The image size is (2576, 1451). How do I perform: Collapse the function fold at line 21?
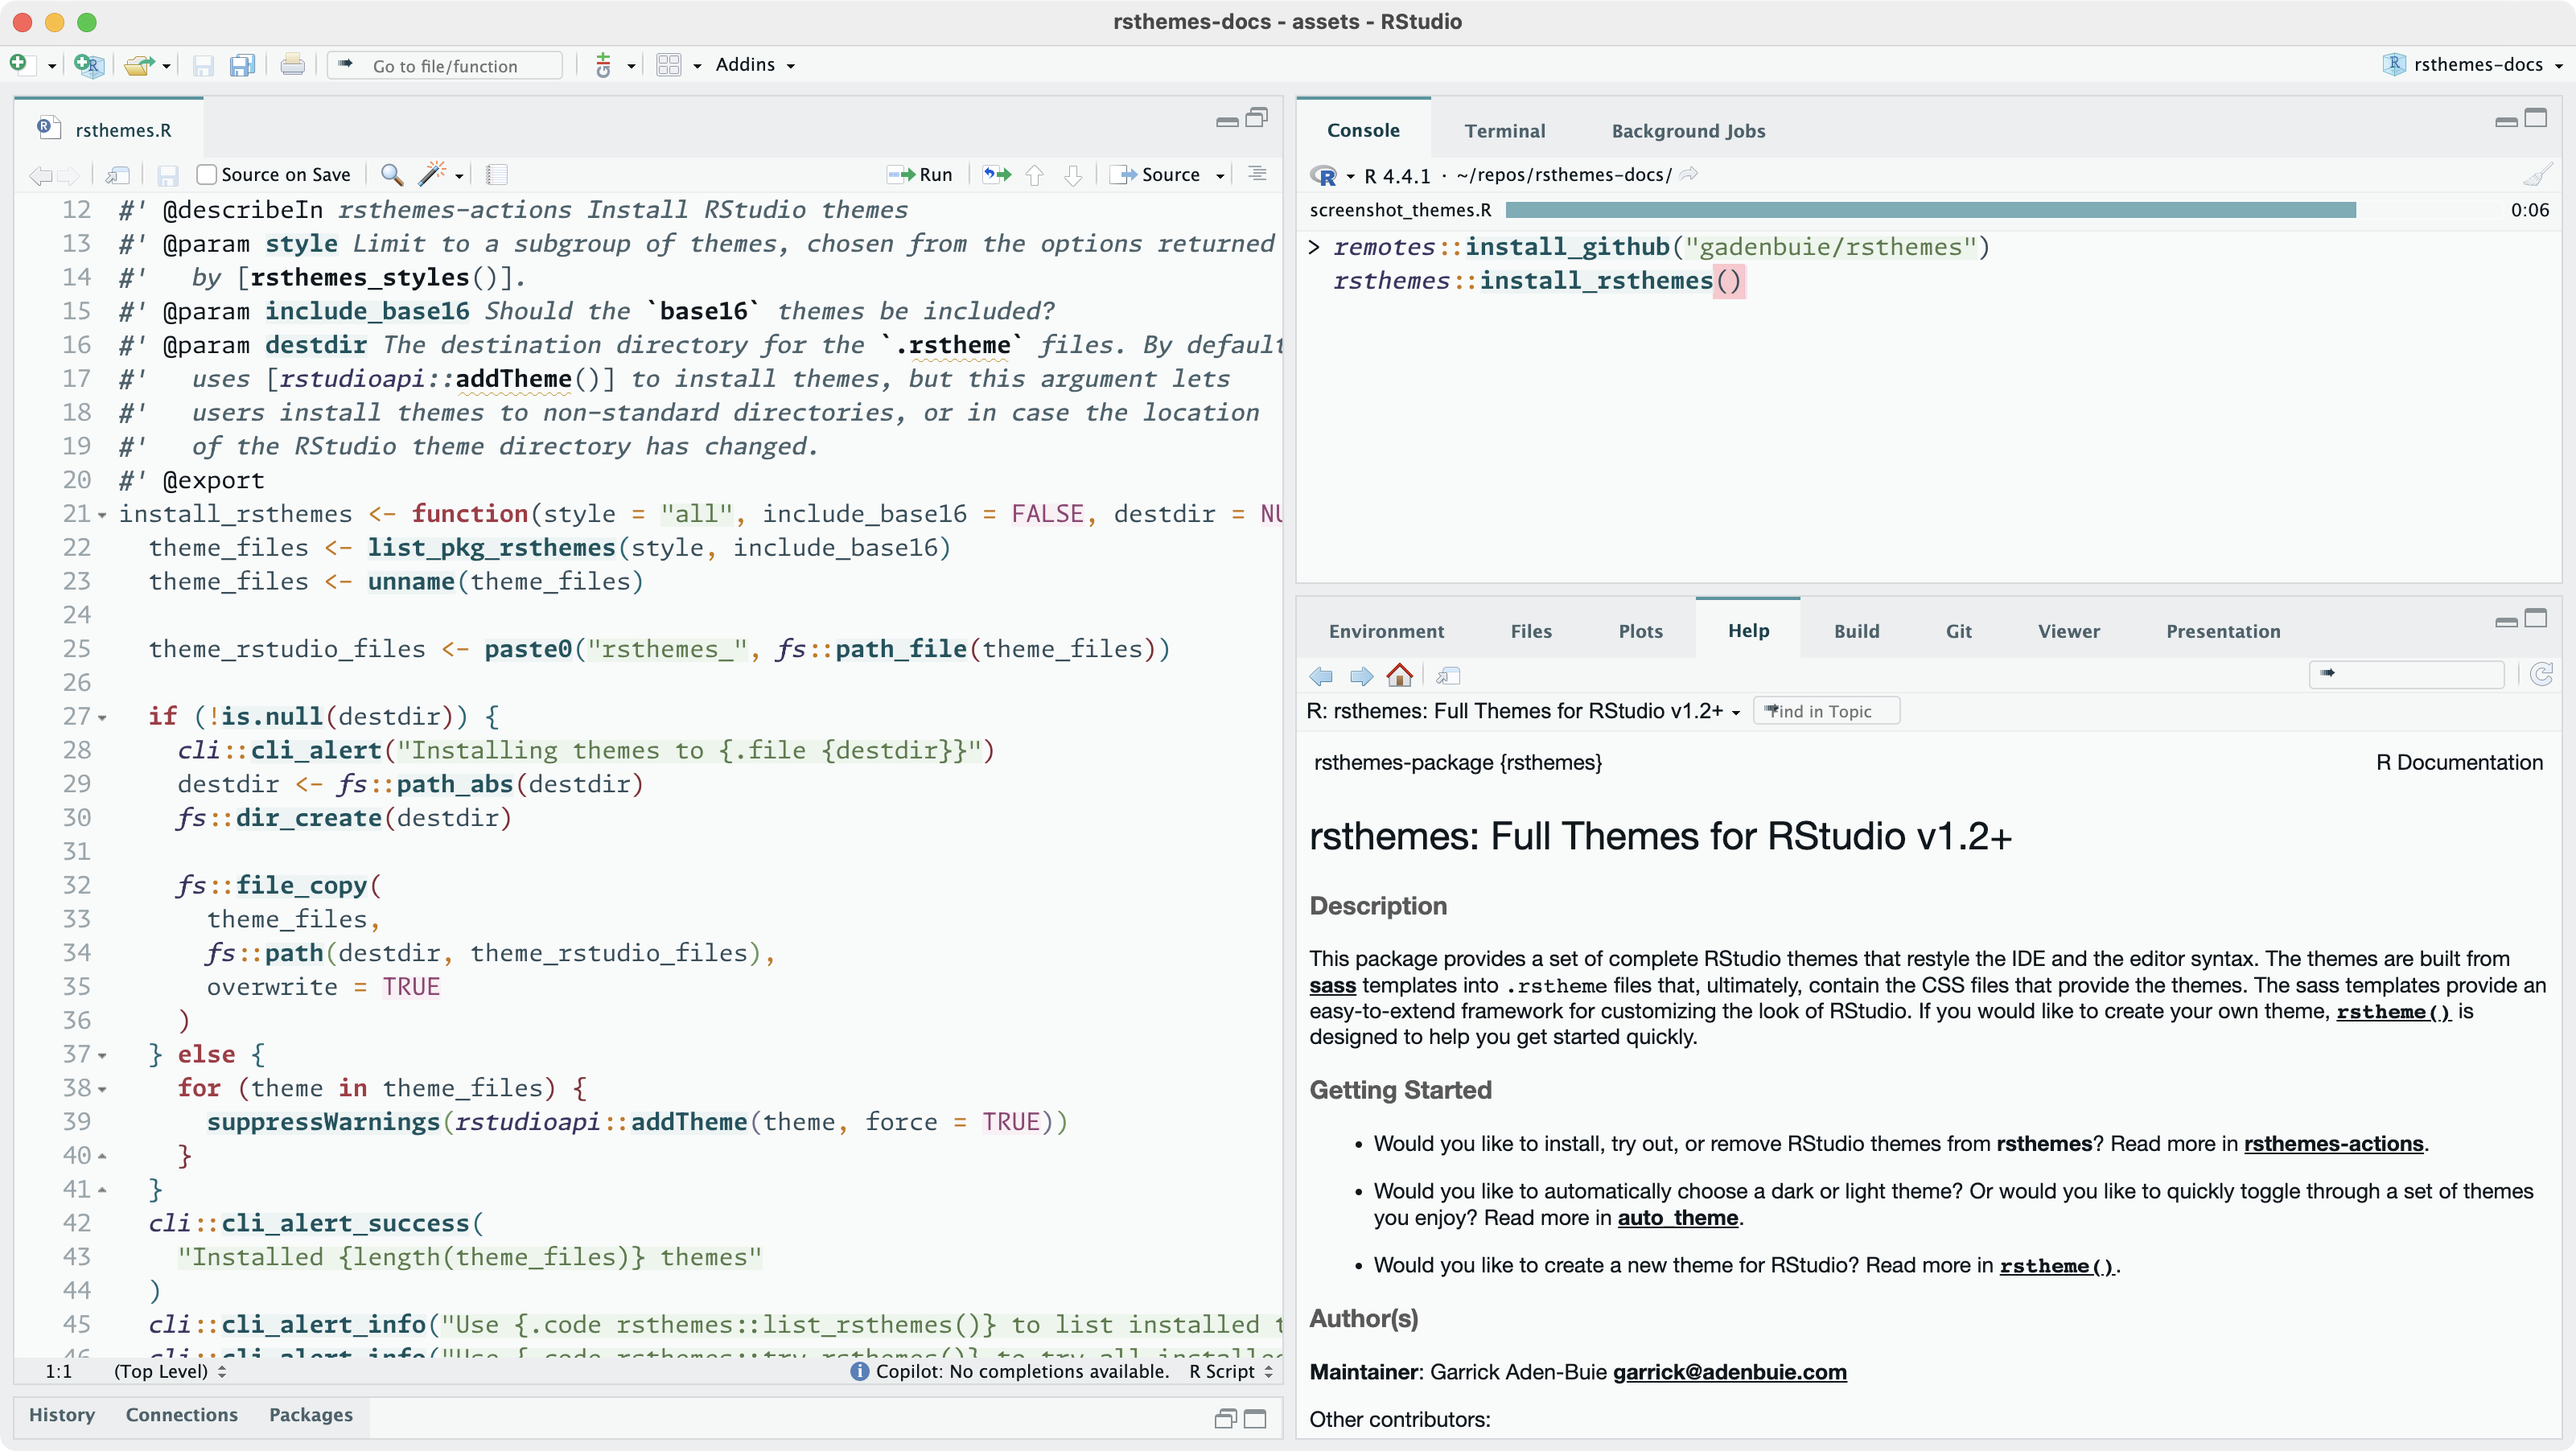pos(102,516)
